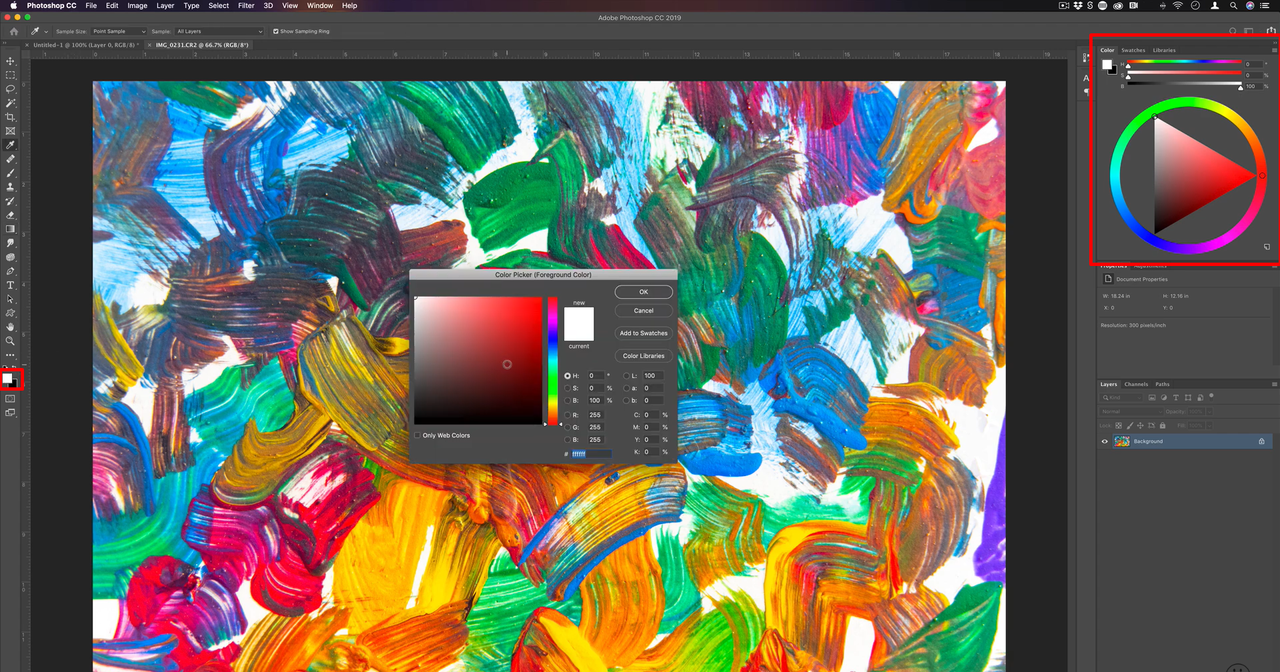The width and height of the screenshot is (1280, 672).
Task: Go to the Home screen icon
Action: (x=14, y=31)
